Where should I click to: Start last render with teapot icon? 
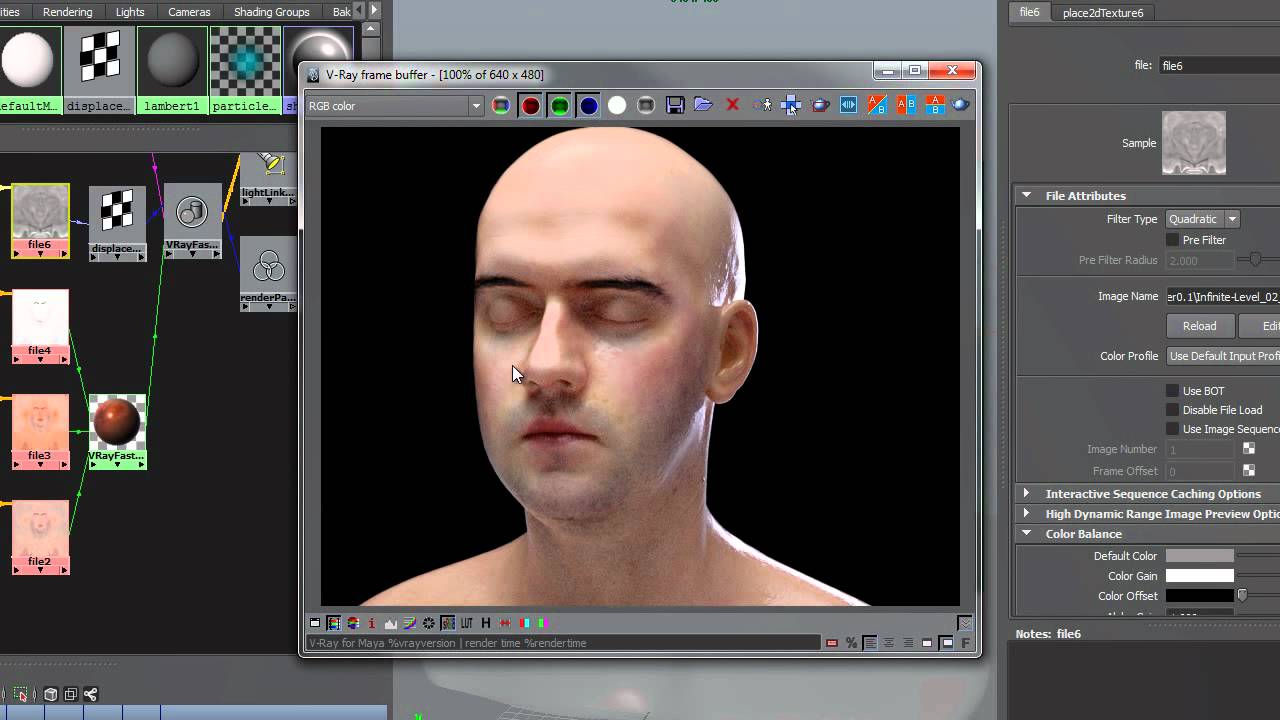(820, 105)
